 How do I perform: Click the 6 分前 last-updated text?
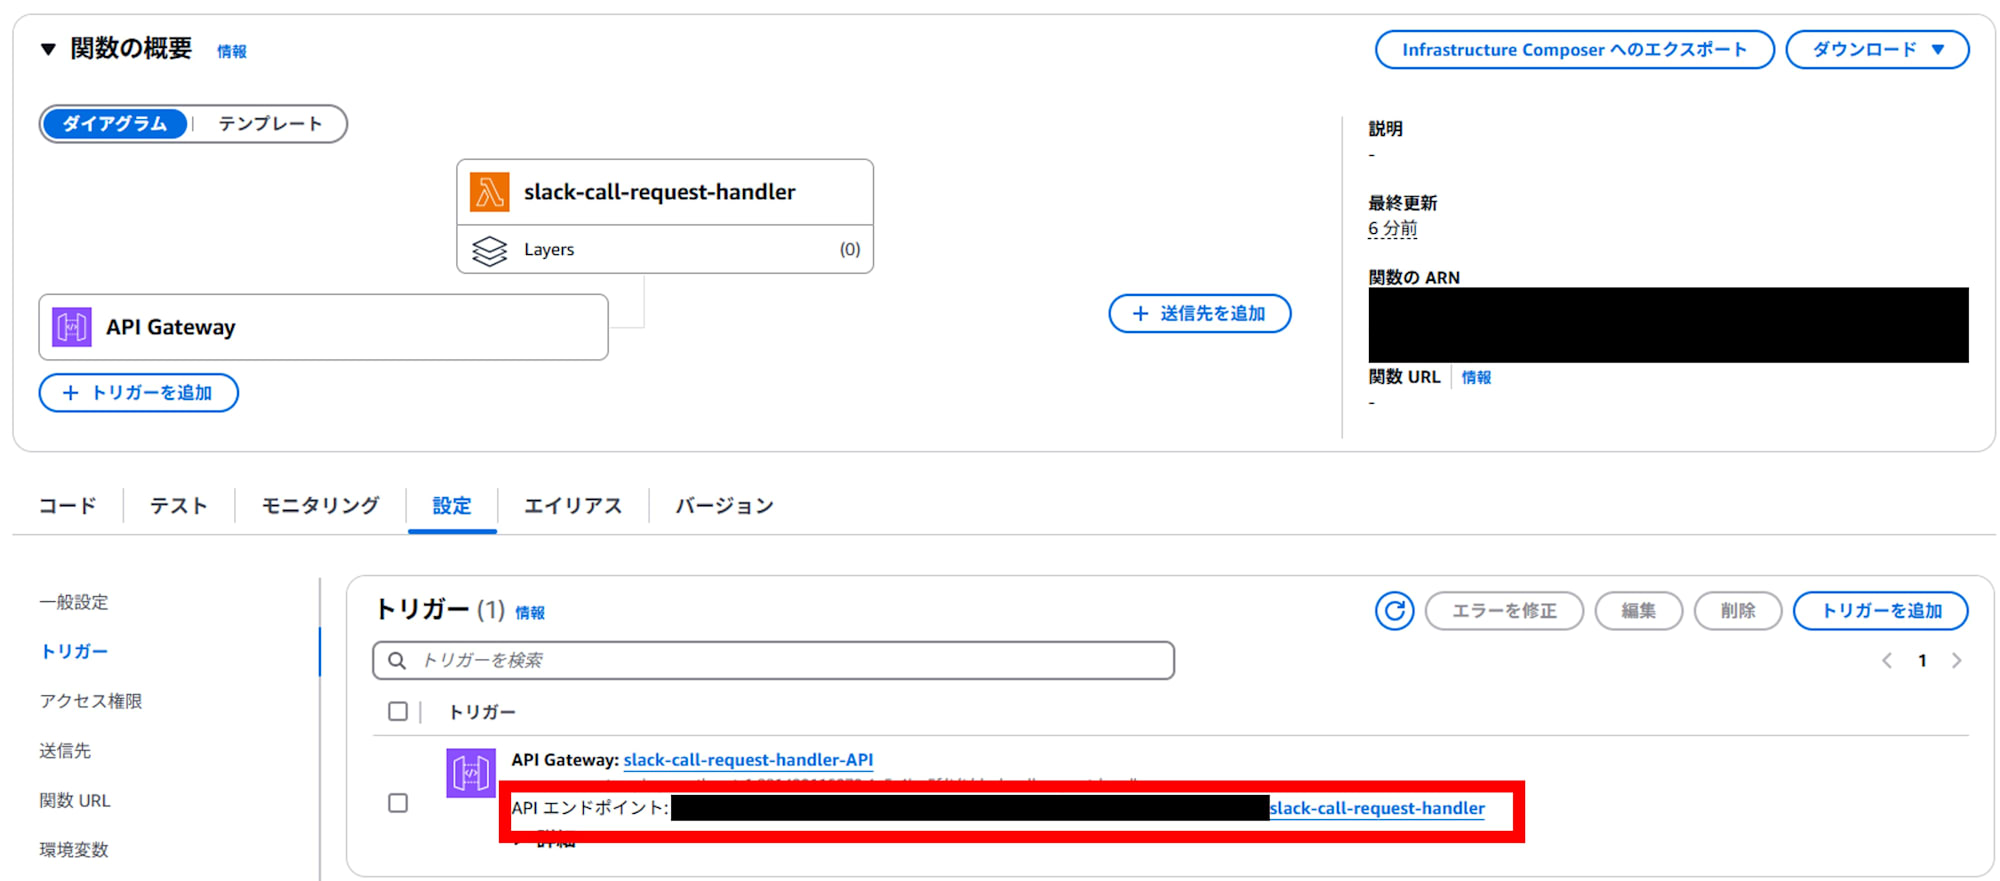[x=1393, y=228]
